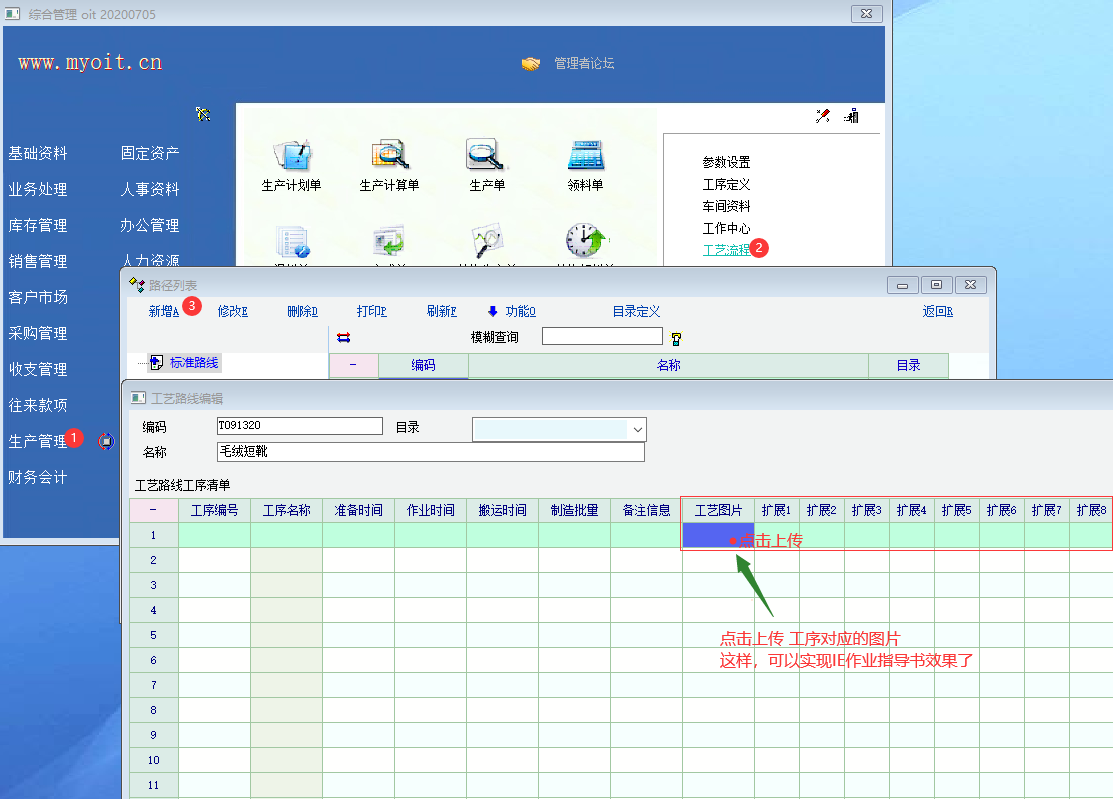The image size is (1113, 799).
Task: Open the 领料单 calculator icon
Action: coord(585,156)
